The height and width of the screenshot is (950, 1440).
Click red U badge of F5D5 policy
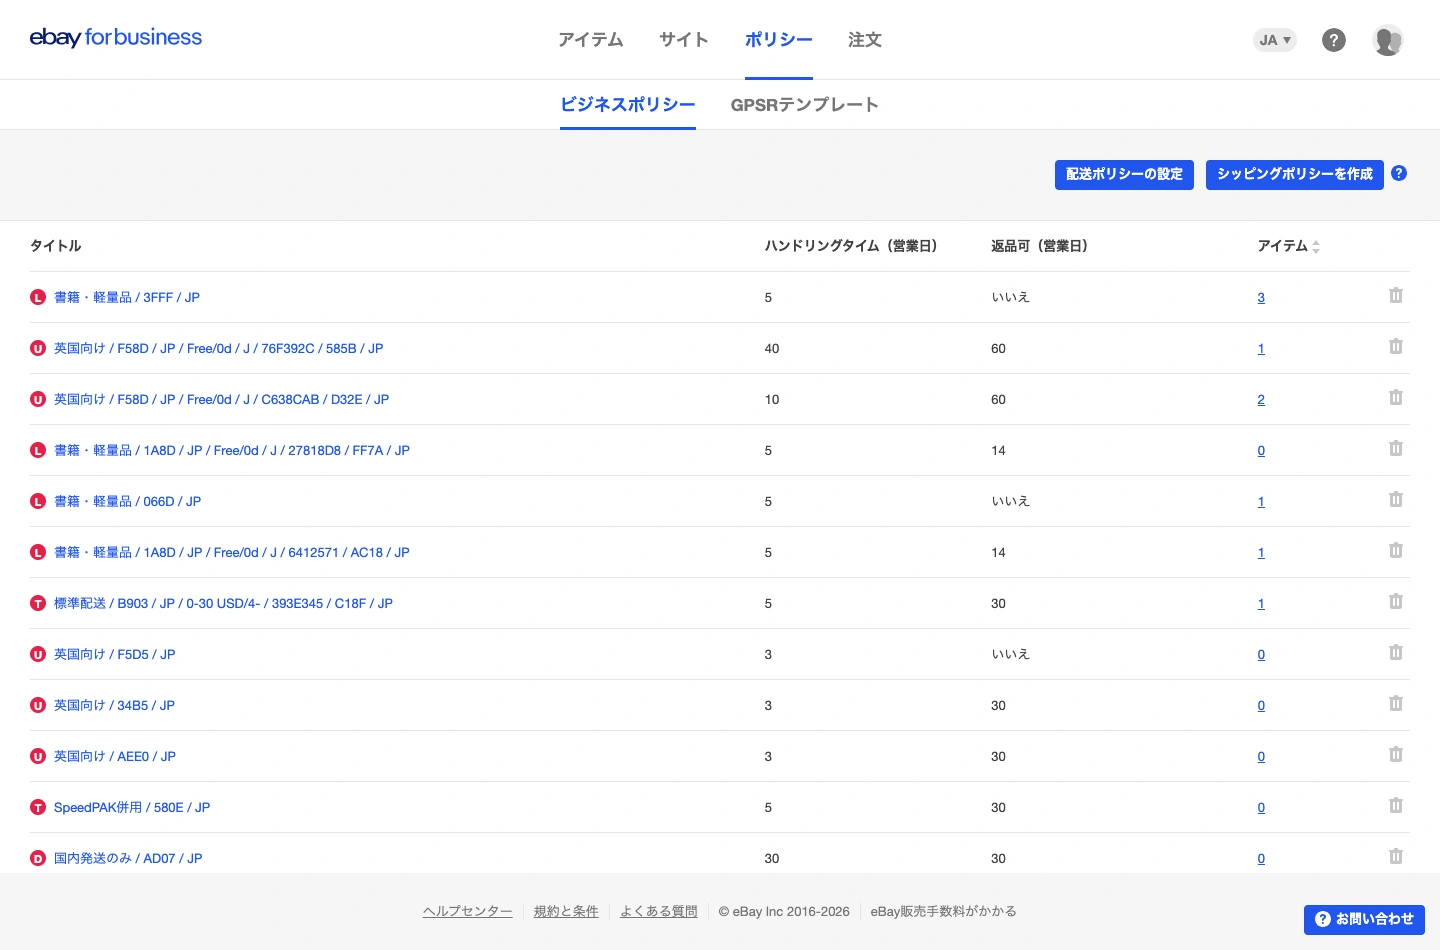pos(38,654)
